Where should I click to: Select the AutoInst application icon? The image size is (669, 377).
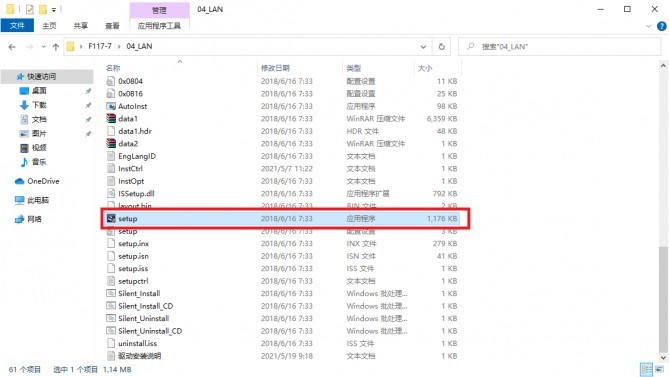pos(111,106)
